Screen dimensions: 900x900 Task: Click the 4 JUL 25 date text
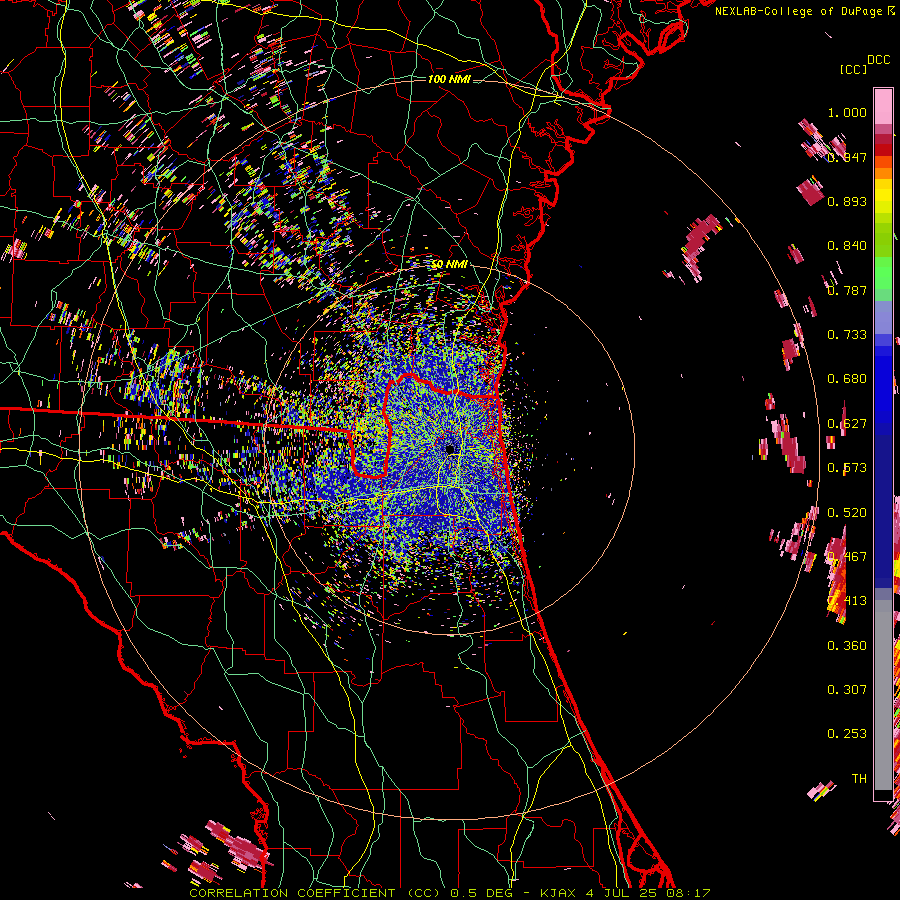tap(622, 893)
